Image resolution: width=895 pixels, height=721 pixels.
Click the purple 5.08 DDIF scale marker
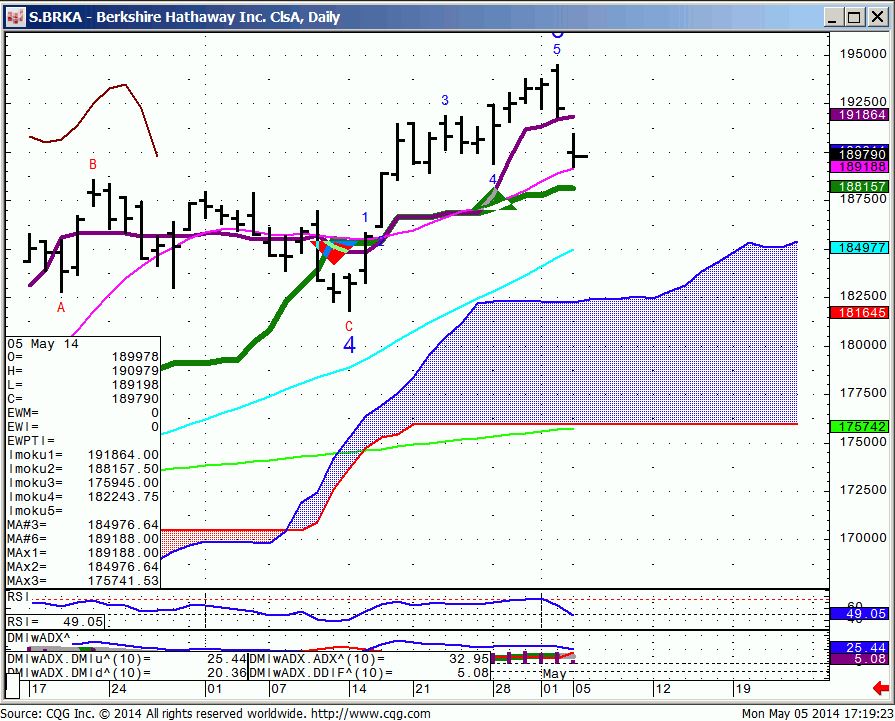point(859,659)
